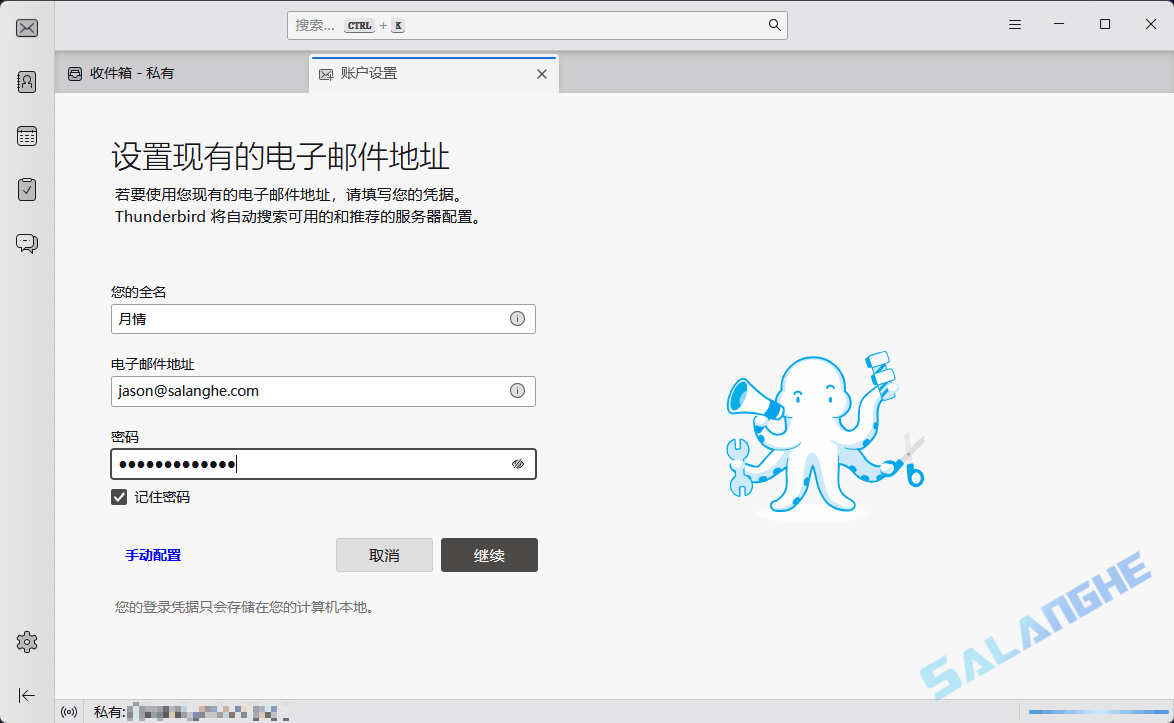Open the application hamburger menu
This screenshot has width=1174, height=723.
[1014, 24]
